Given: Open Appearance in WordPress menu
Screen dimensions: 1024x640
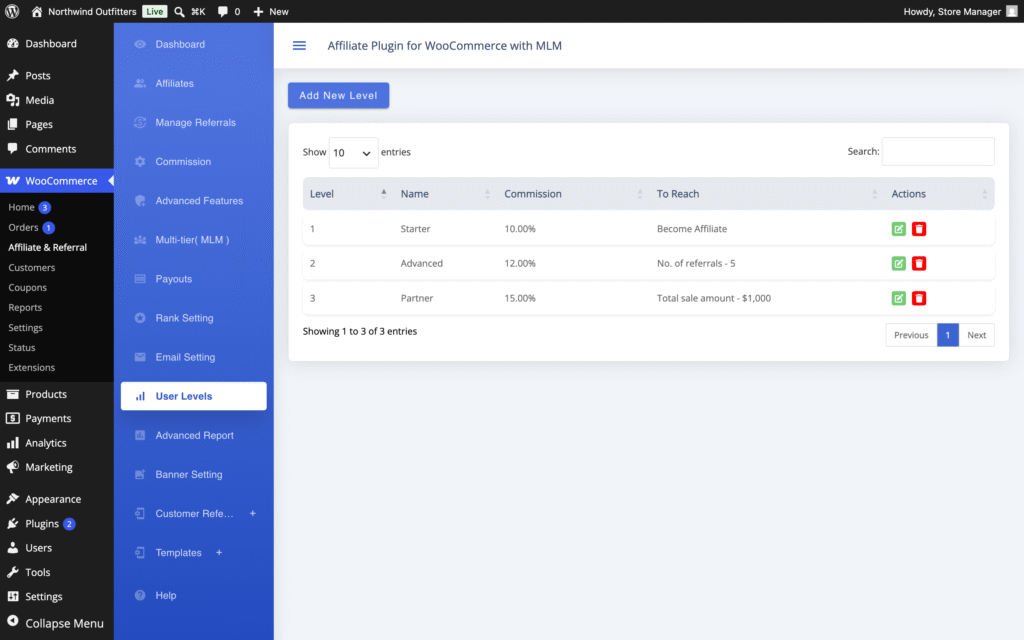Looking at the screenshot, I should click(x=57, y=499).
